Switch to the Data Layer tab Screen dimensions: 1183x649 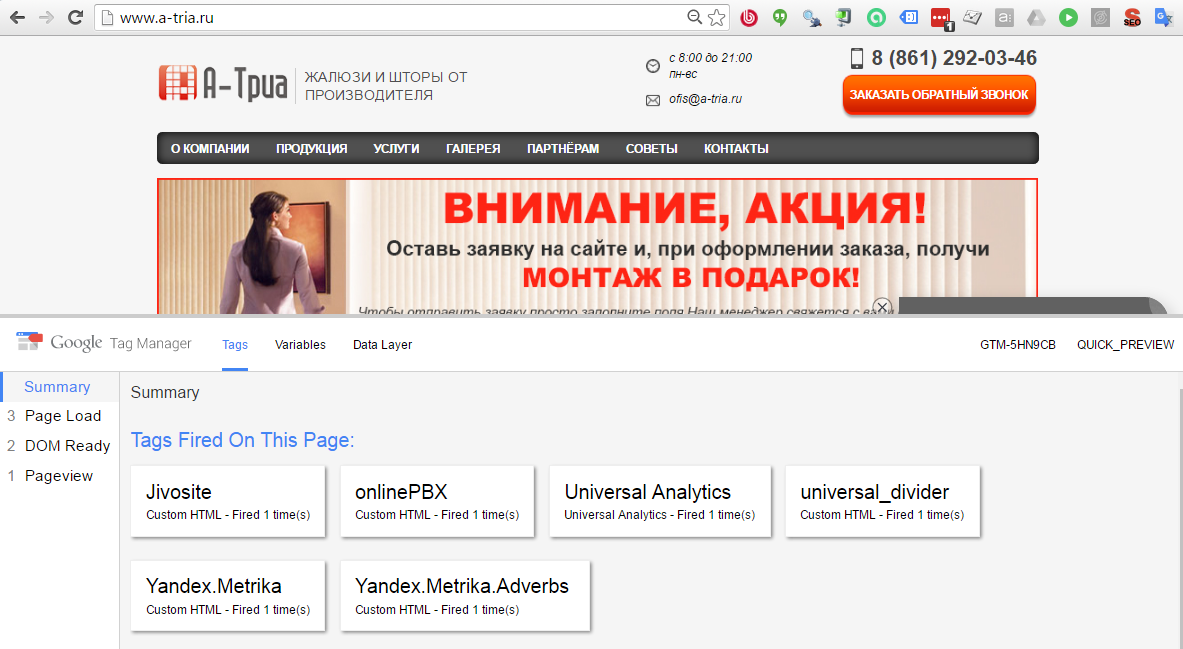tap(383, 345)
